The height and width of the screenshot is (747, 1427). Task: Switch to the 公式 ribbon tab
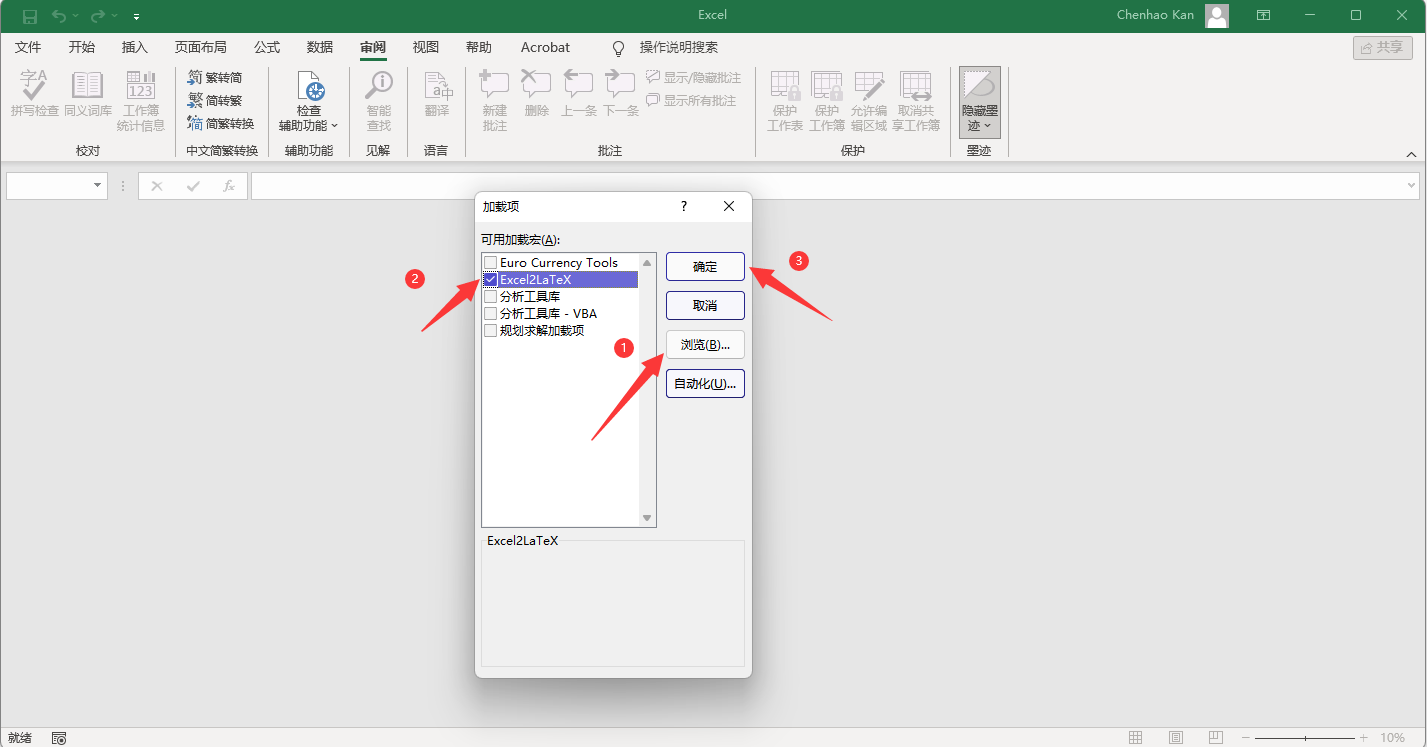click(x=267, y=47)
